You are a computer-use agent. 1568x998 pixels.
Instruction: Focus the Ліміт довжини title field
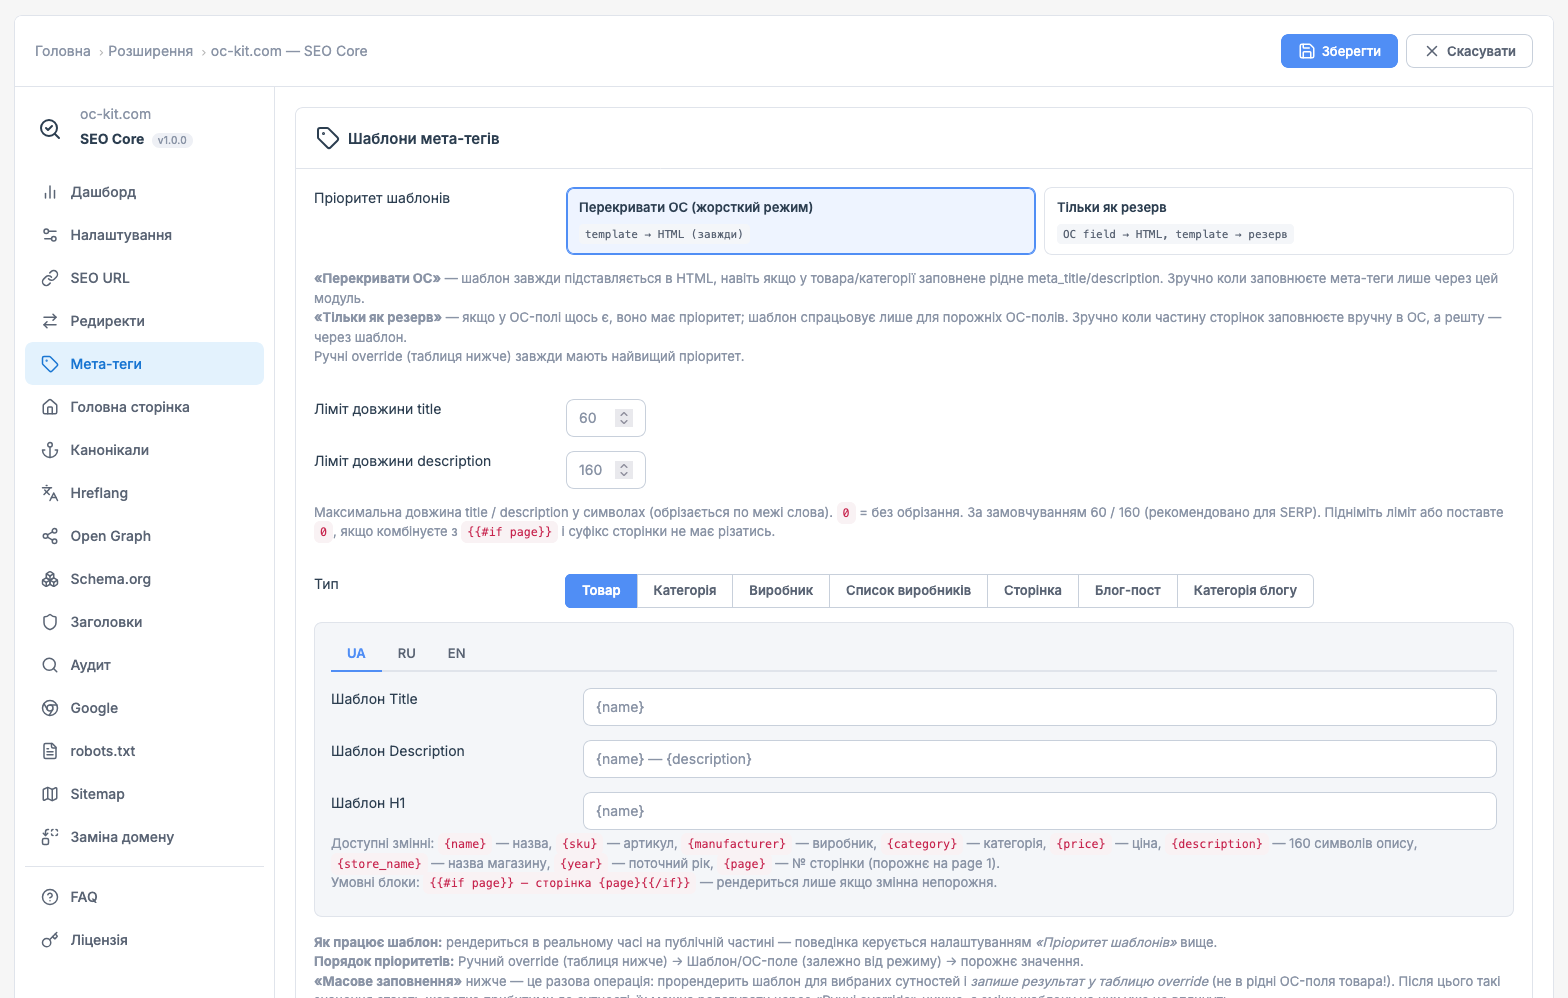(x=605, y=418)
